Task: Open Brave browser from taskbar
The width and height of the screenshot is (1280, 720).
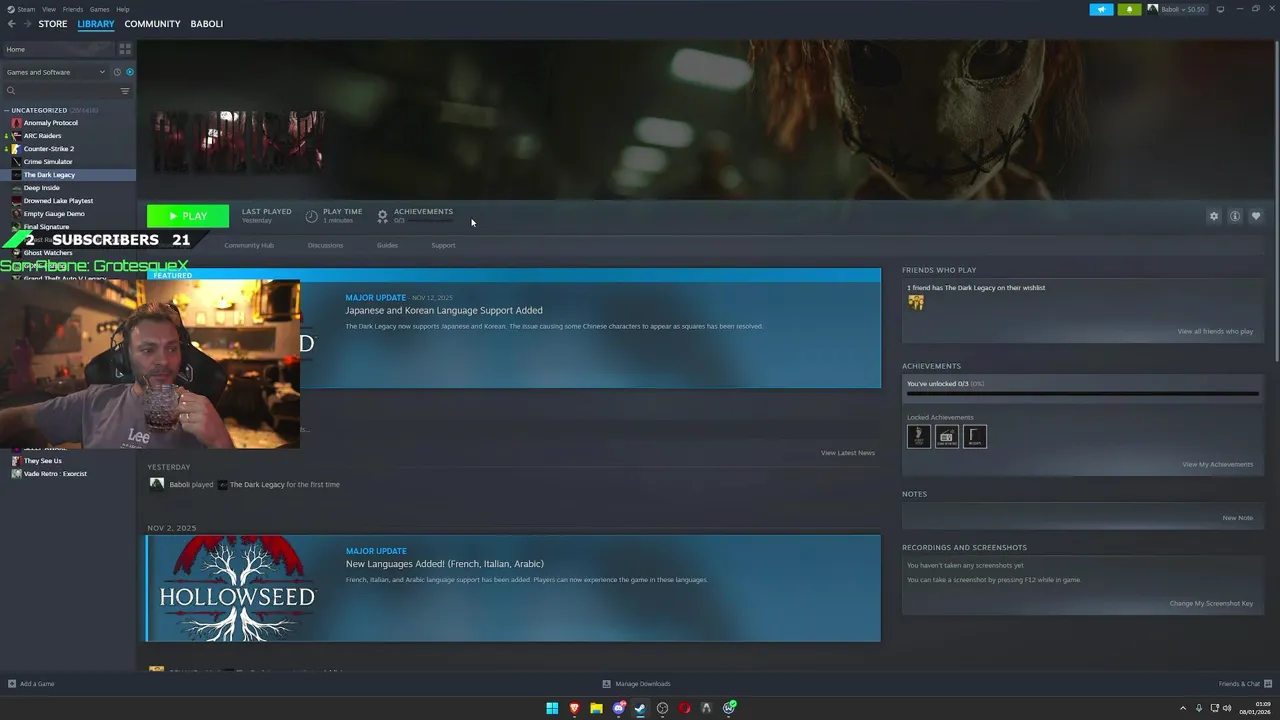Action: (574, 708)
